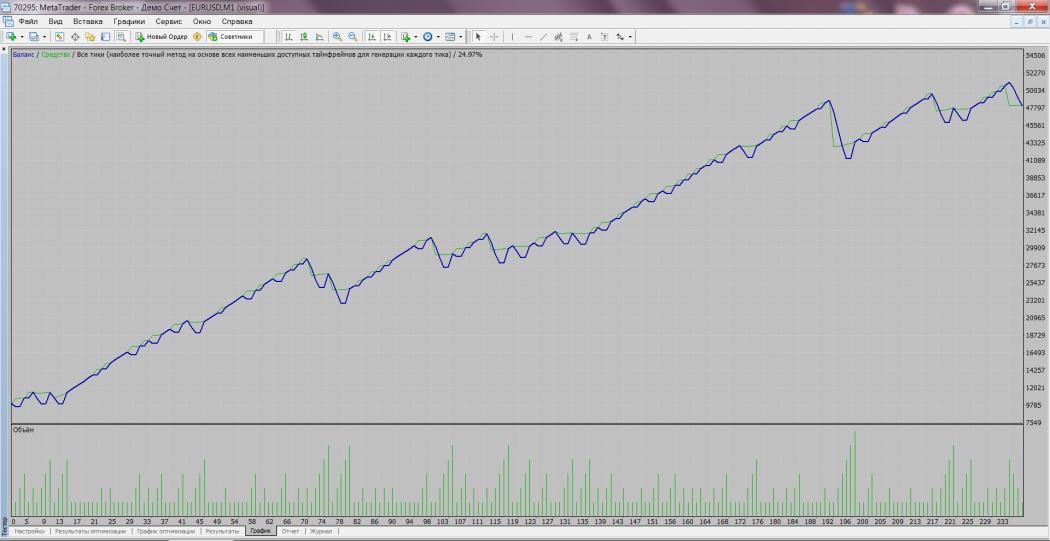Open the Indicators list icon

pos(405,36)
